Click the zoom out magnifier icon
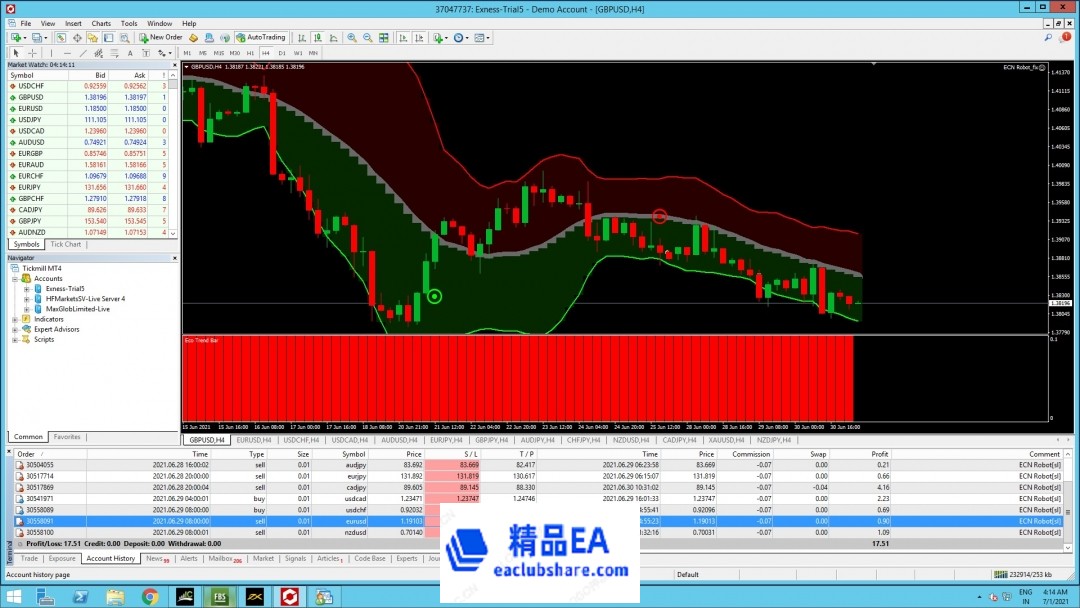 click(x=368, y=38)
